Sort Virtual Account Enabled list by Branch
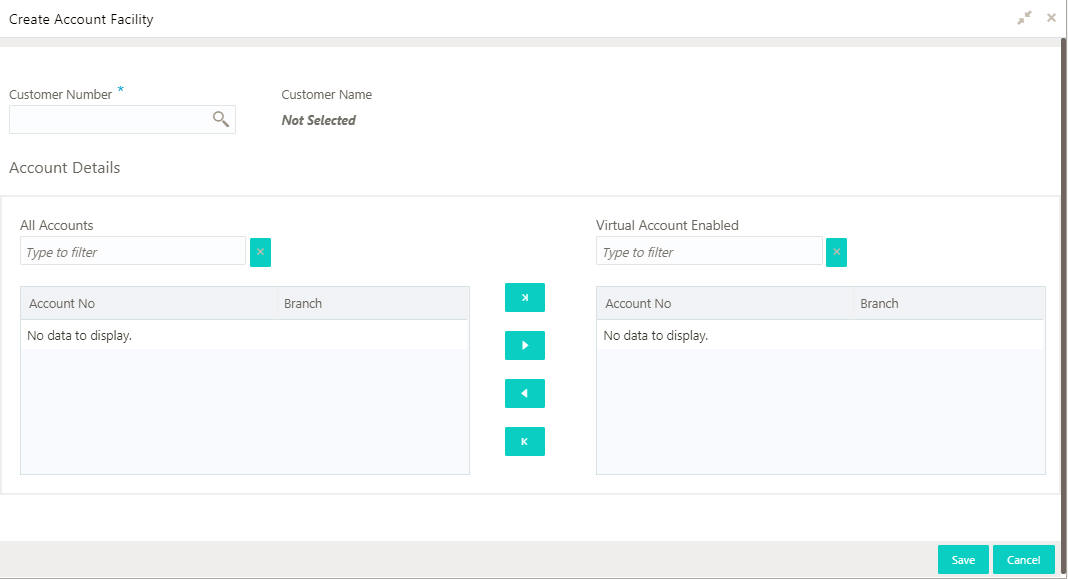1068x579 pixels. tap(949, 303)
